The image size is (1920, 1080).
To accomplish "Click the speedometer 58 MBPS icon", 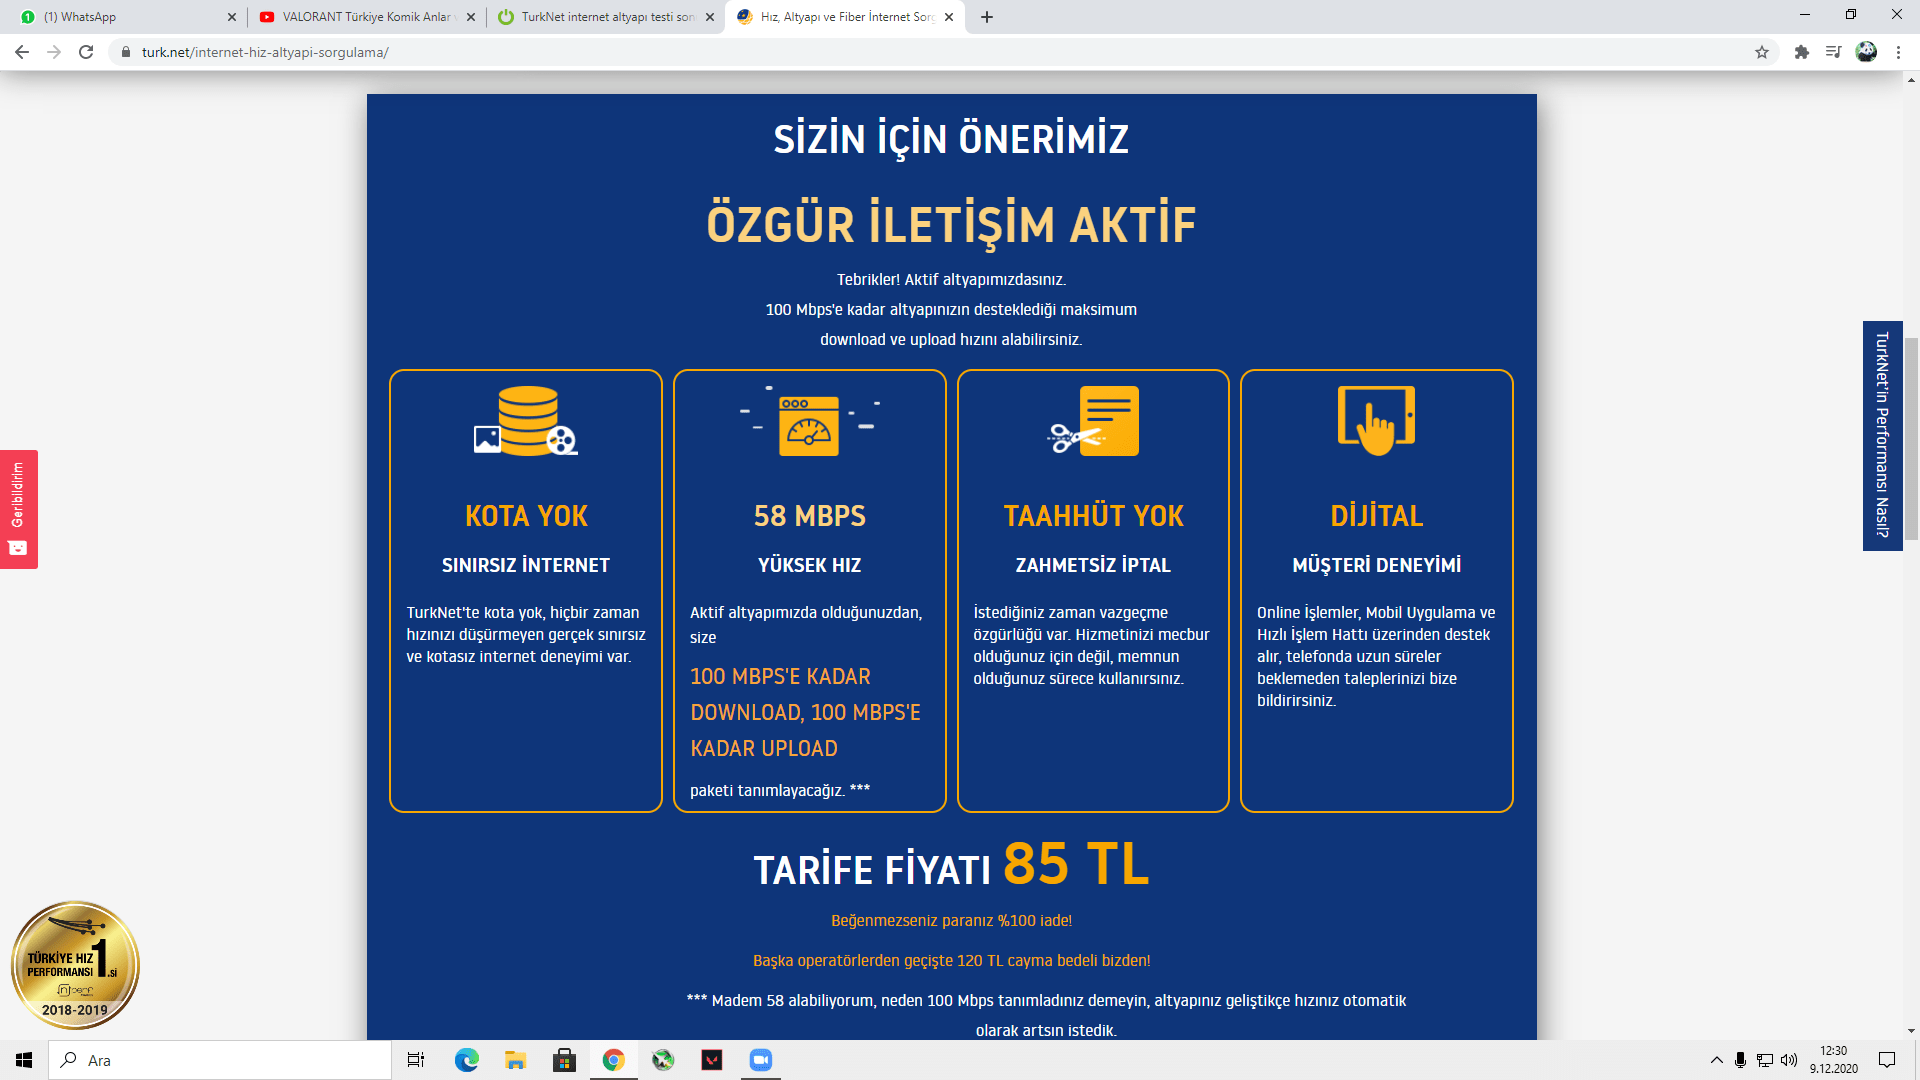I will pyautogui.click(x=809, y=424).
